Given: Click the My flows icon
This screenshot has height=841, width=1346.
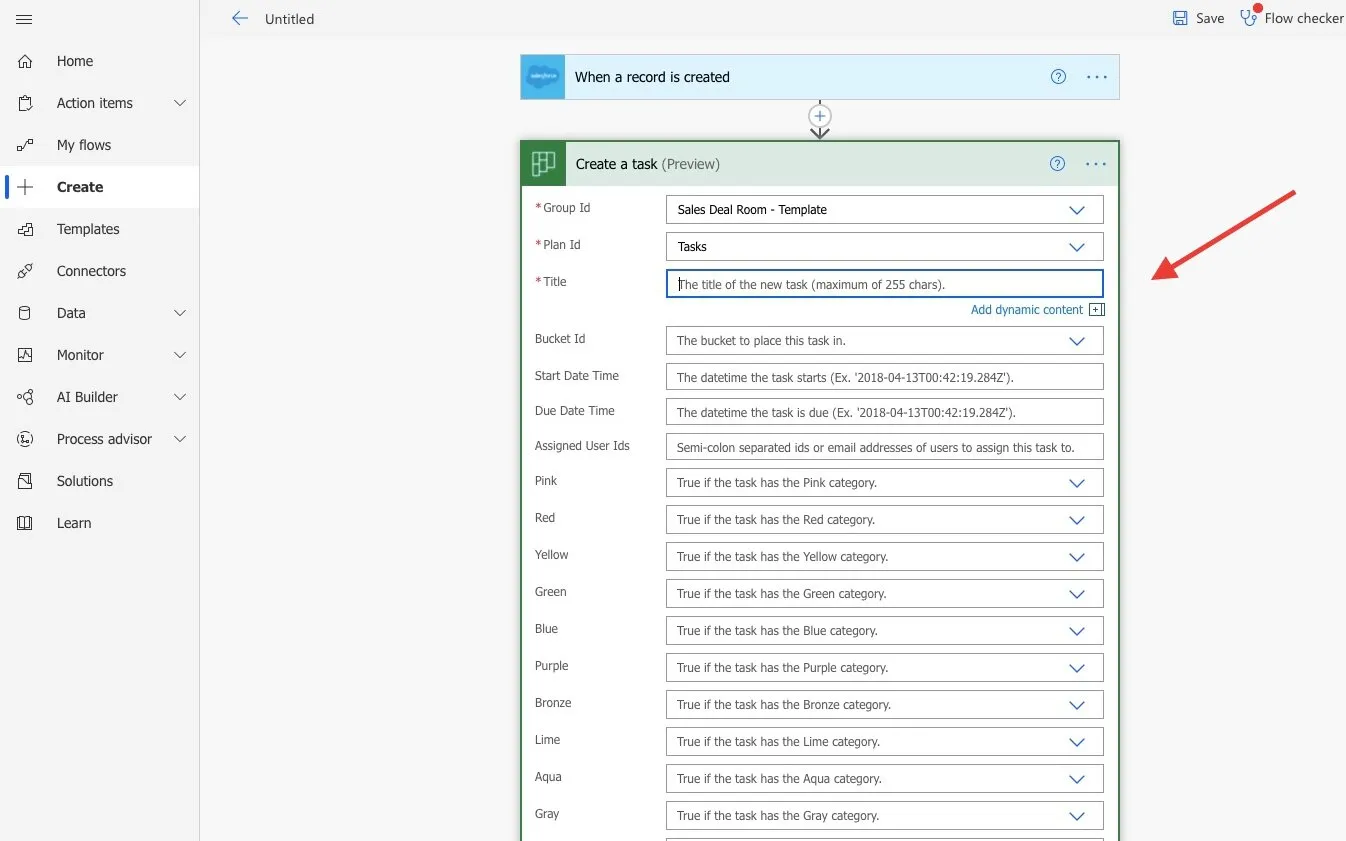Looking at the screenshot, I should [x=25, y=145].
